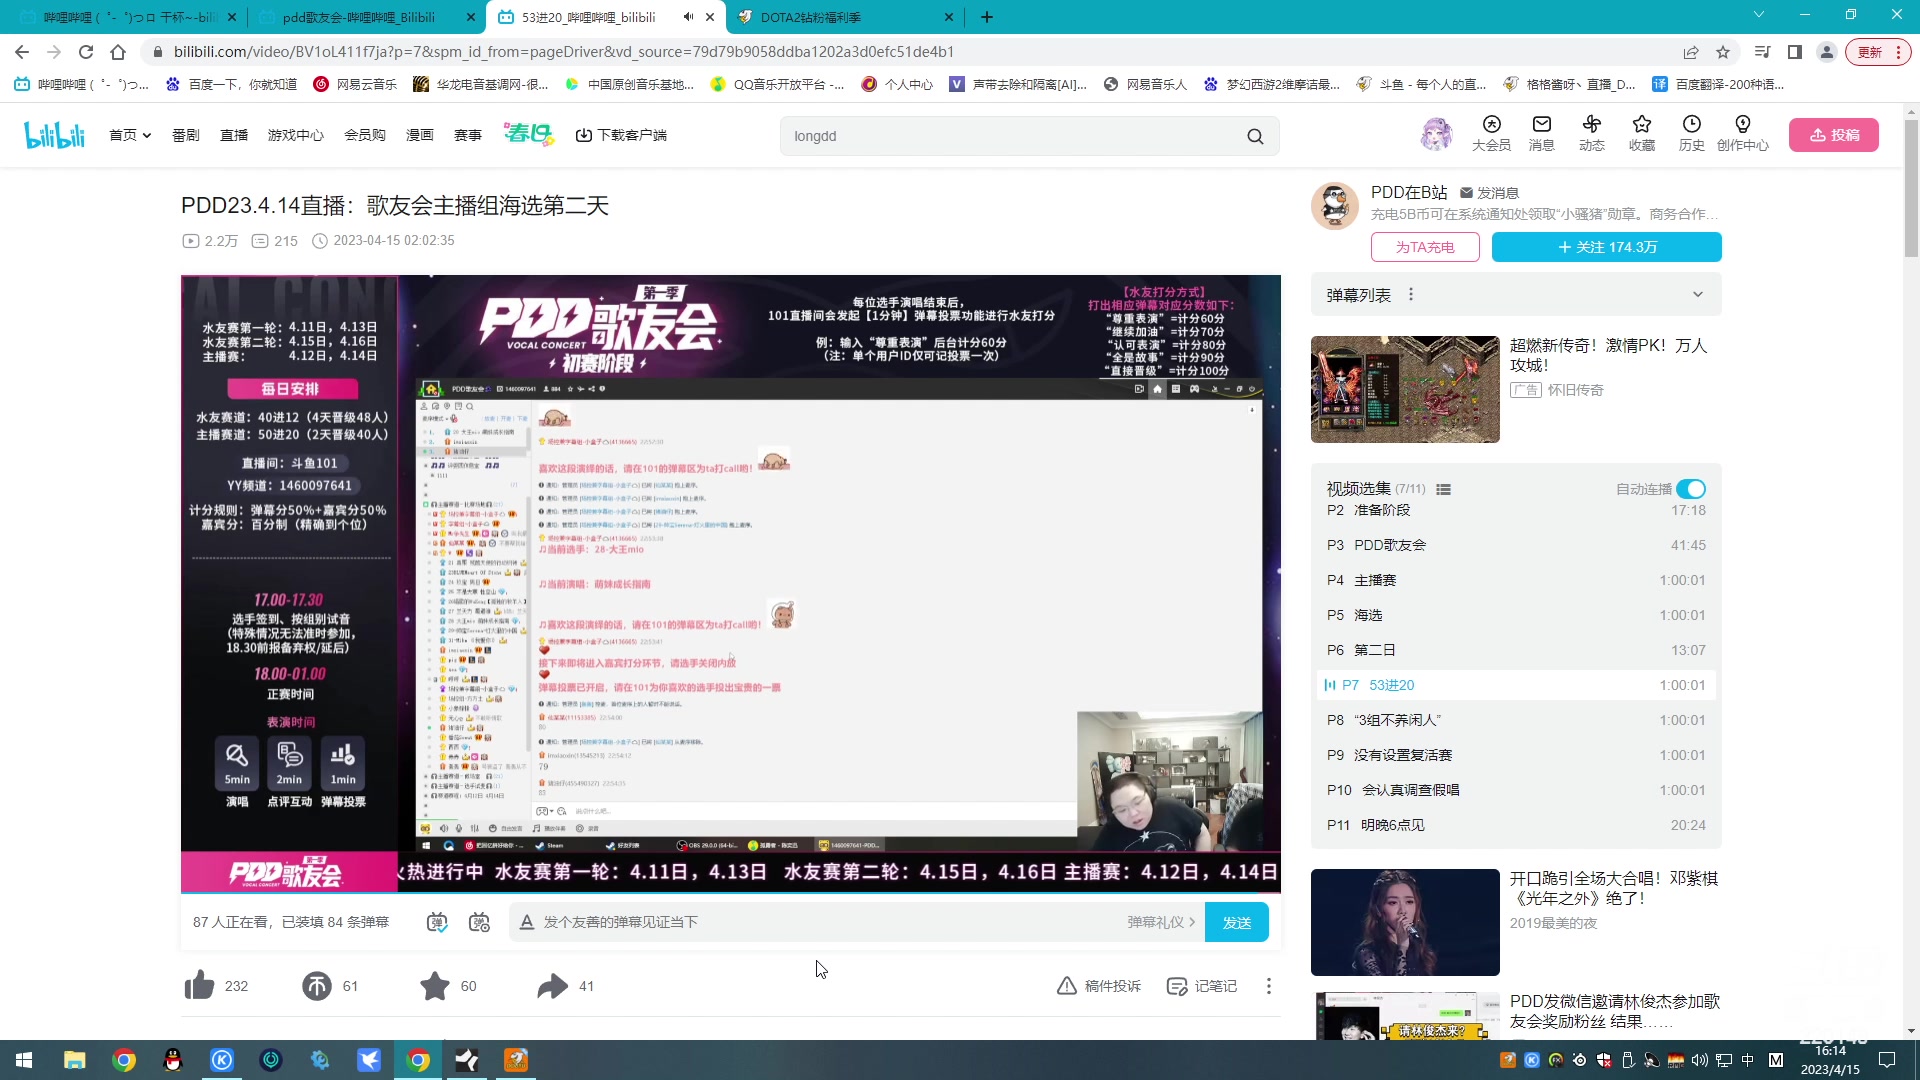Select episode P11 明晚6点见
The height and width of the screenshot is (1080, 1920).
pos(1516,825)
